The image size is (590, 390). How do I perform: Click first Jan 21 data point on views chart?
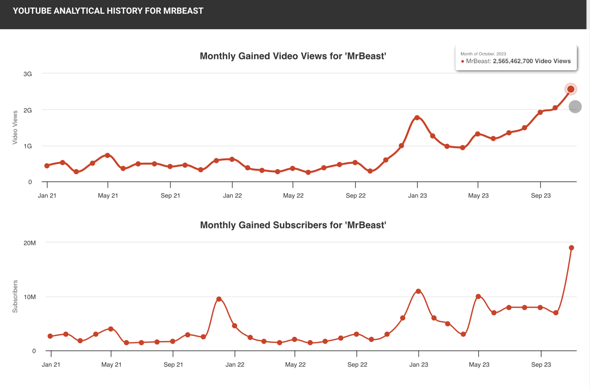47,166
